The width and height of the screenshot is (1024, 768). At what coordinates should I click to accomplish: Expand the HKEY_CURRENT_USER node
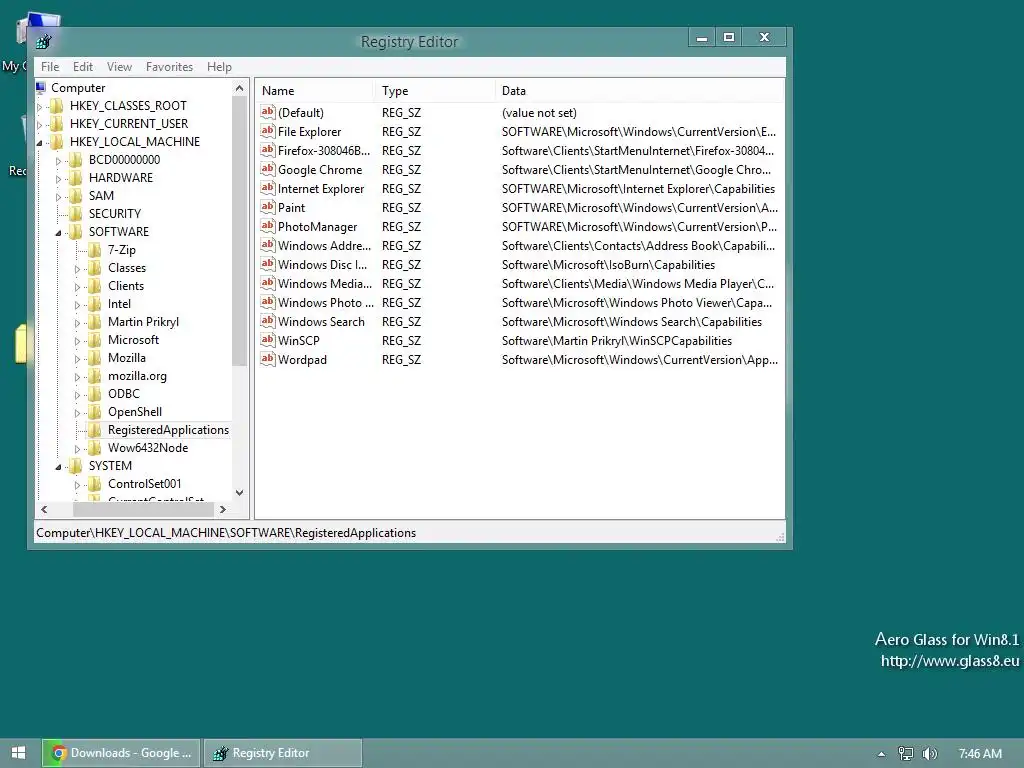point(40,124)
